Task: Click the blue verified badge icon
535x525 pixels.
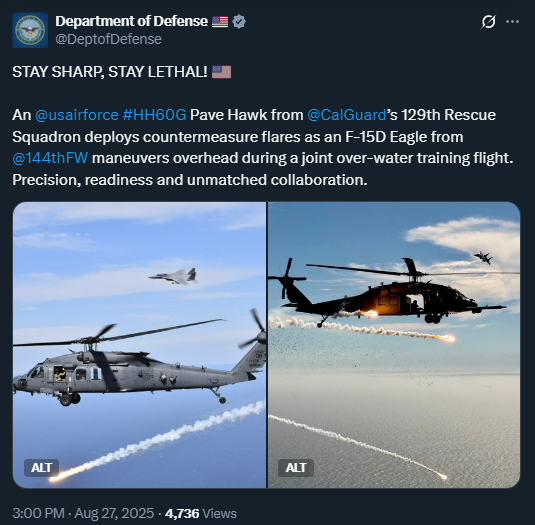Action: pos(239,21)
